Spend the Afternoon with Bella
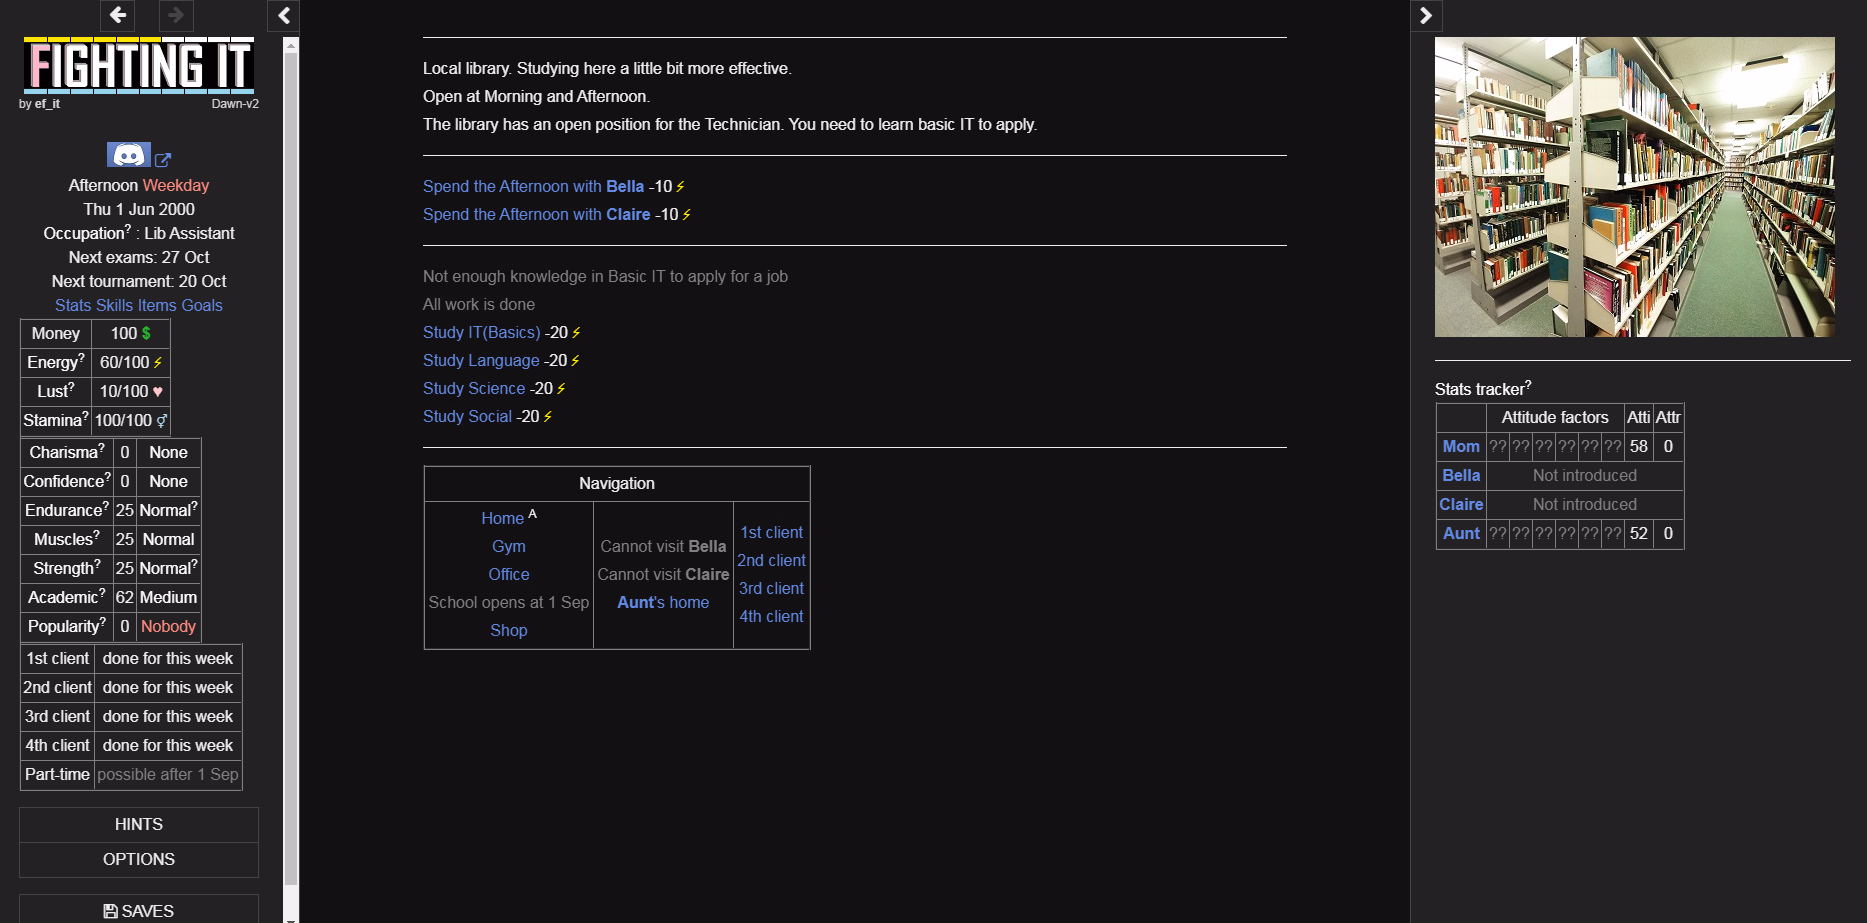The width and height of the screenshot is (1867, 923). click(x=532, y=186)
